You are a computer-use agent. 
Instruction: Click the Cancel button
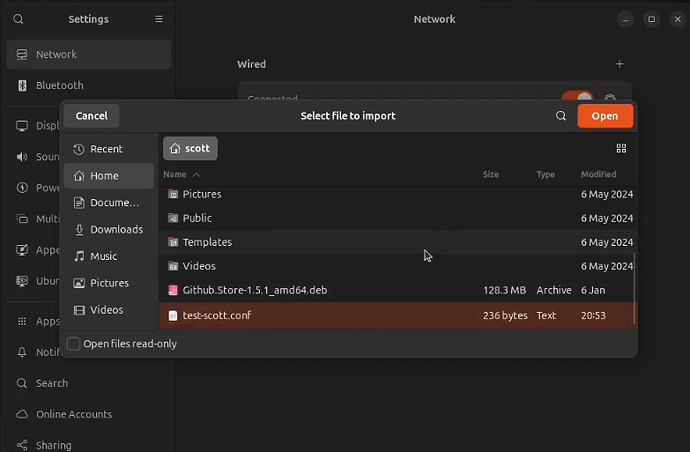click(91, 116)
